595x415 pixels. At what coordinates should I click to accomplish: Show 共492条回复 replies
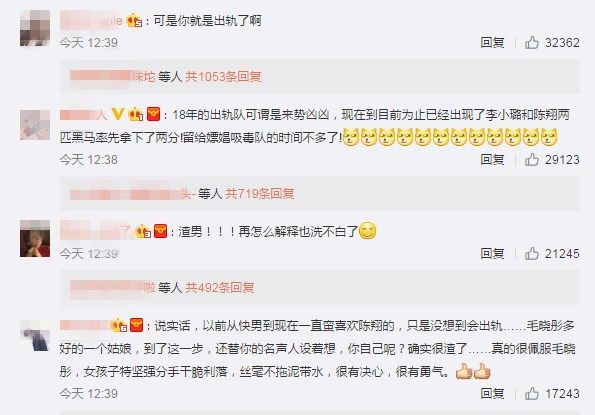pos(220,288)
